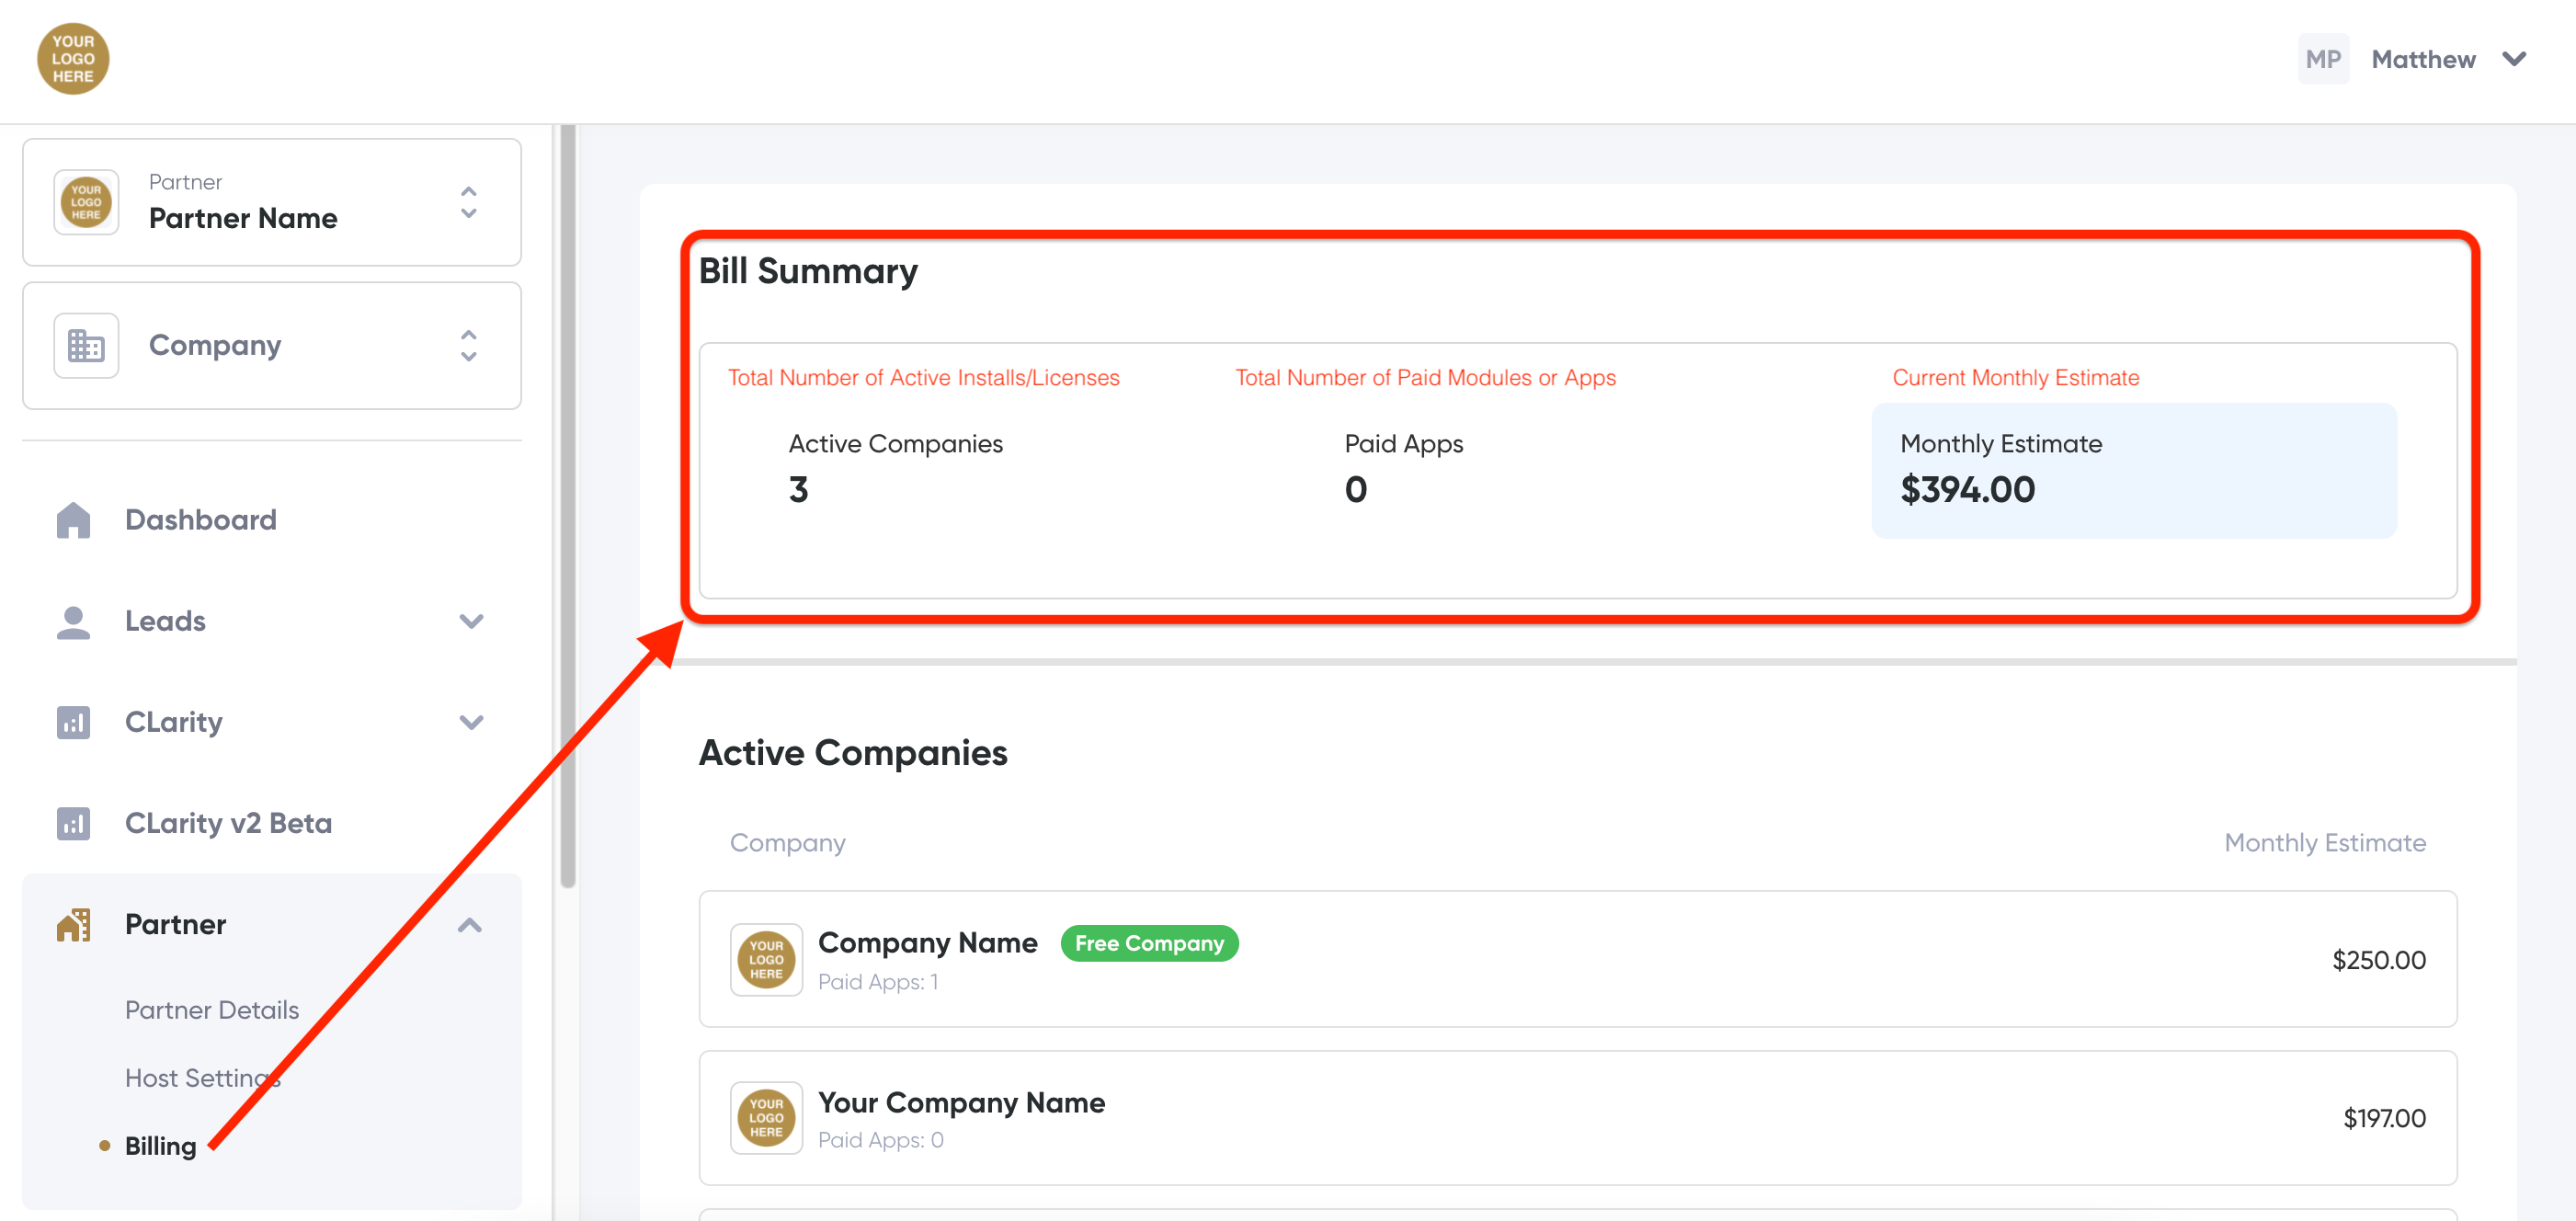Click the Partner buildings icon in sidebar

73,924
